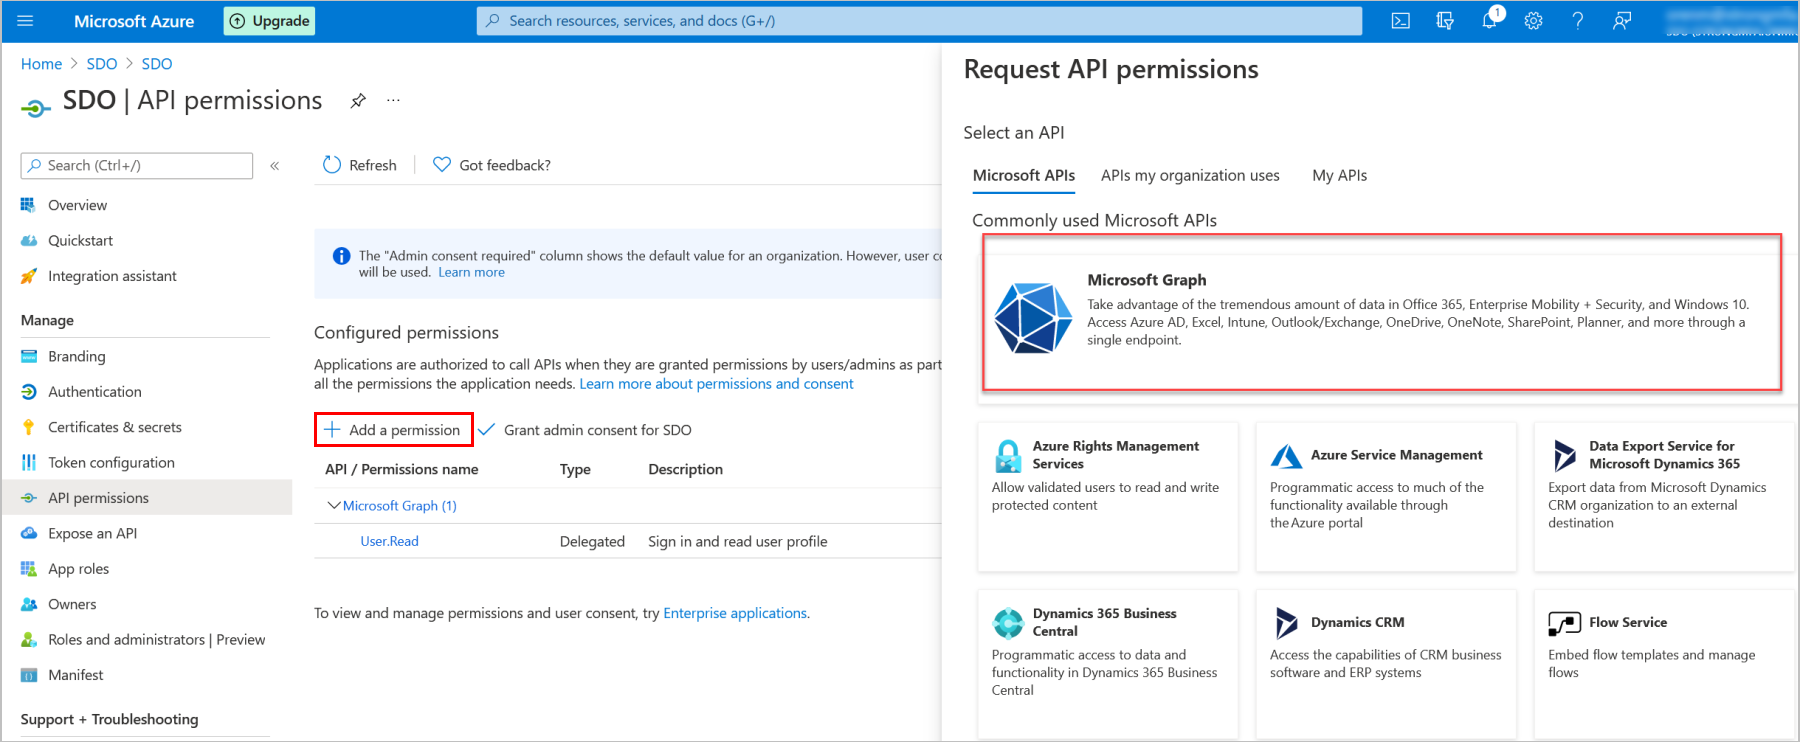Click the Roles and administrators icon

click(28, 640)
